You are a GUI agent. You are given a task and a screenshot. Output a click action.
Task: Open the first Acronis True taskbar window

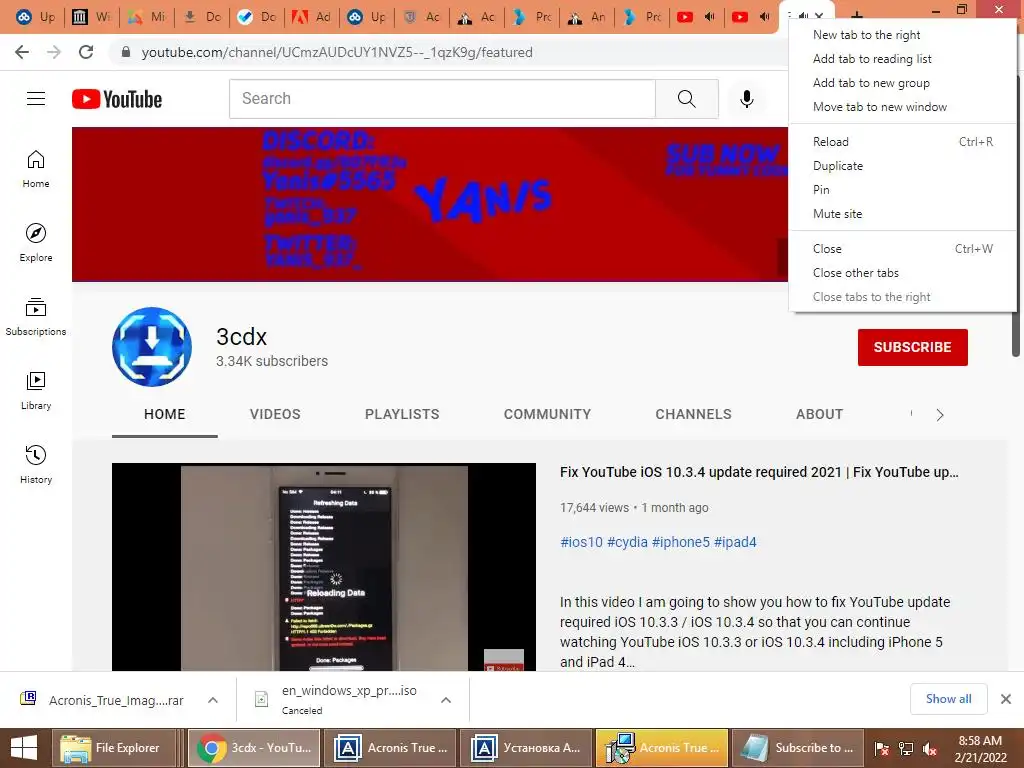point(390,748)
